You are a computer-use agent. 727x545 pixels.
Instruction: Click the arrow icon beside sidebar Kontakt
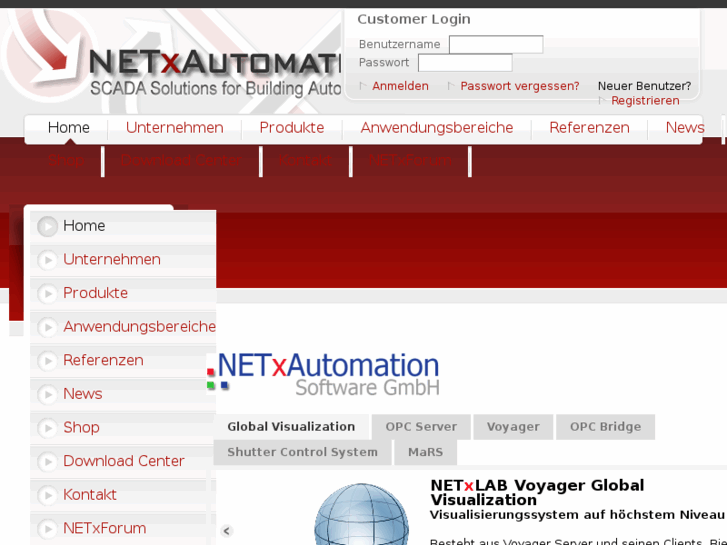point(47,495)
